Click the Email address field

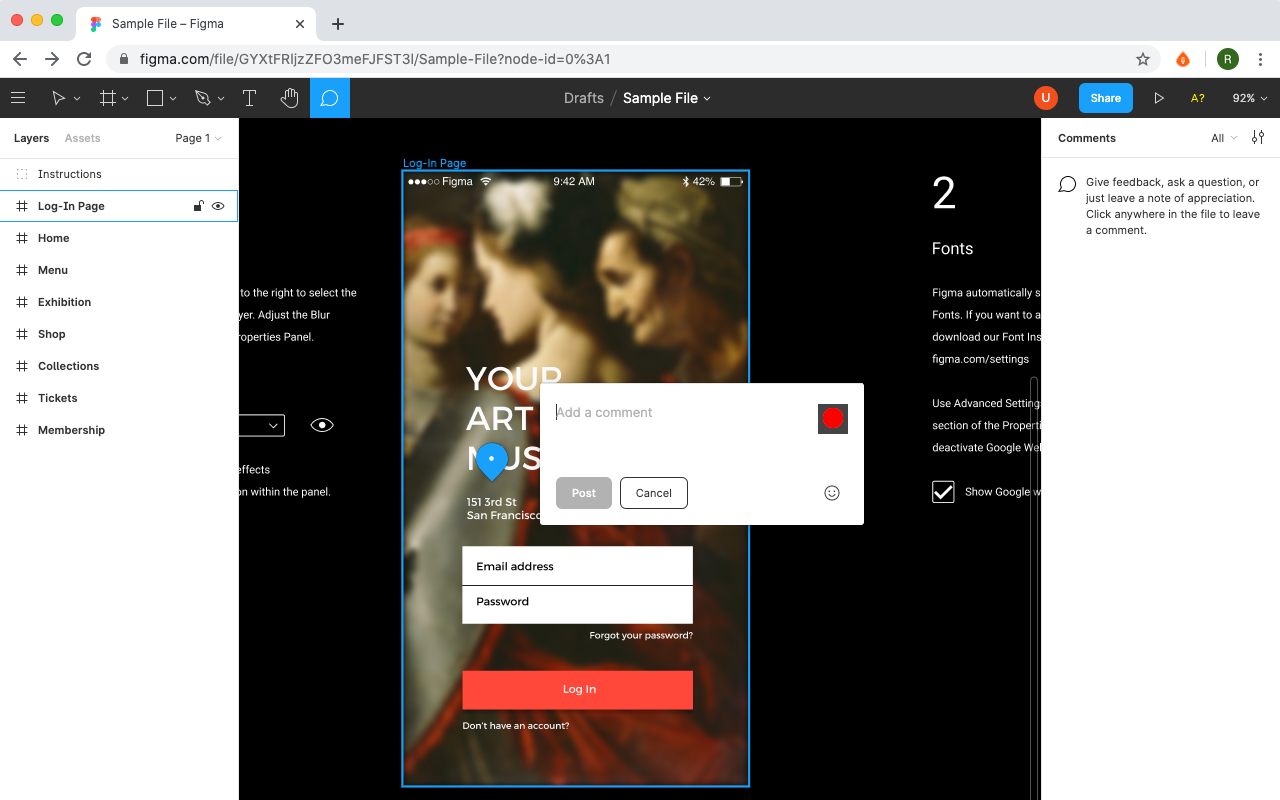(577, 566)
